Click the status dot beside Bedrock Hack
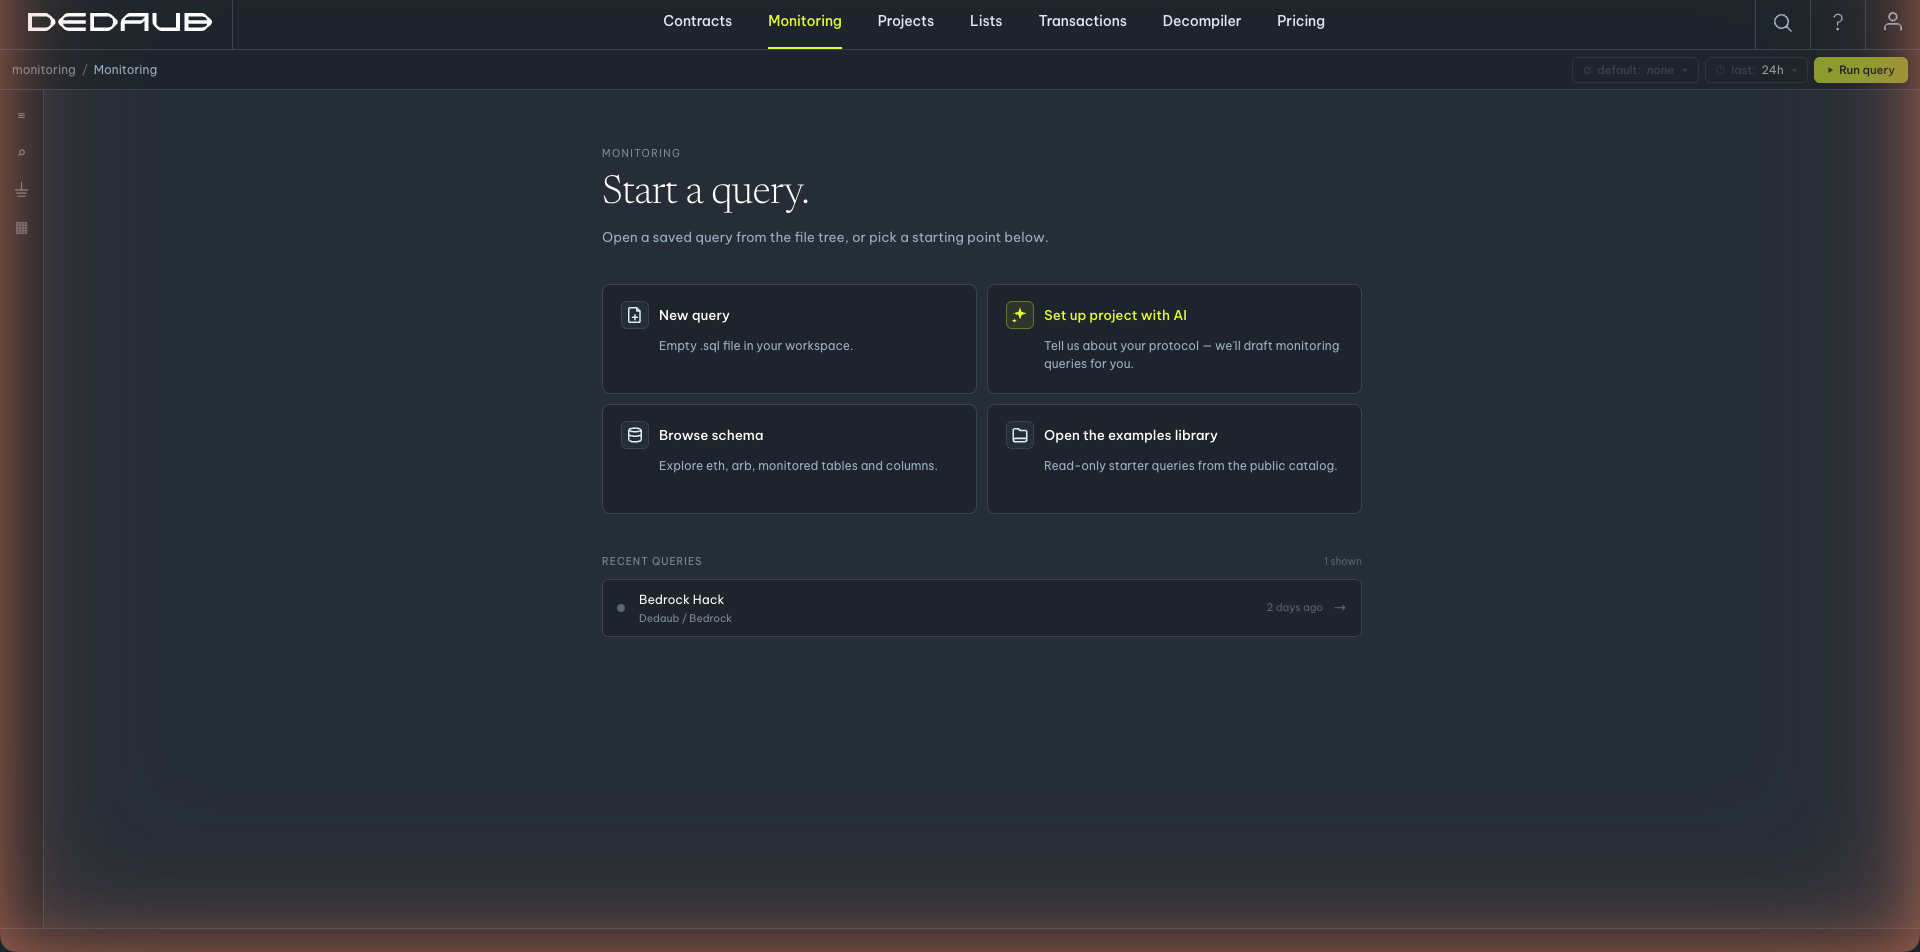 [621, 608]
